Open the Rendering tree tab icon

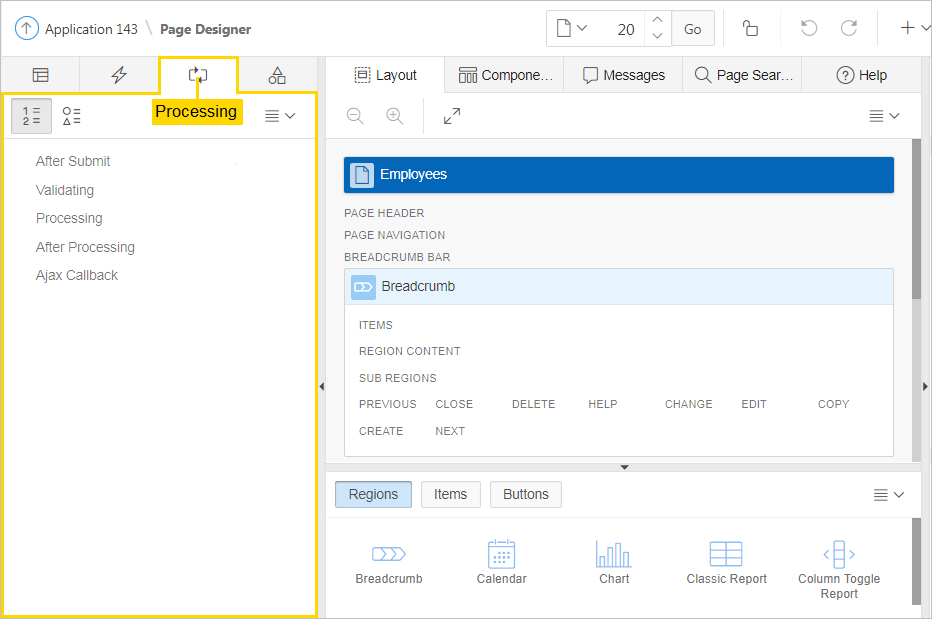(x=40, y=75)
